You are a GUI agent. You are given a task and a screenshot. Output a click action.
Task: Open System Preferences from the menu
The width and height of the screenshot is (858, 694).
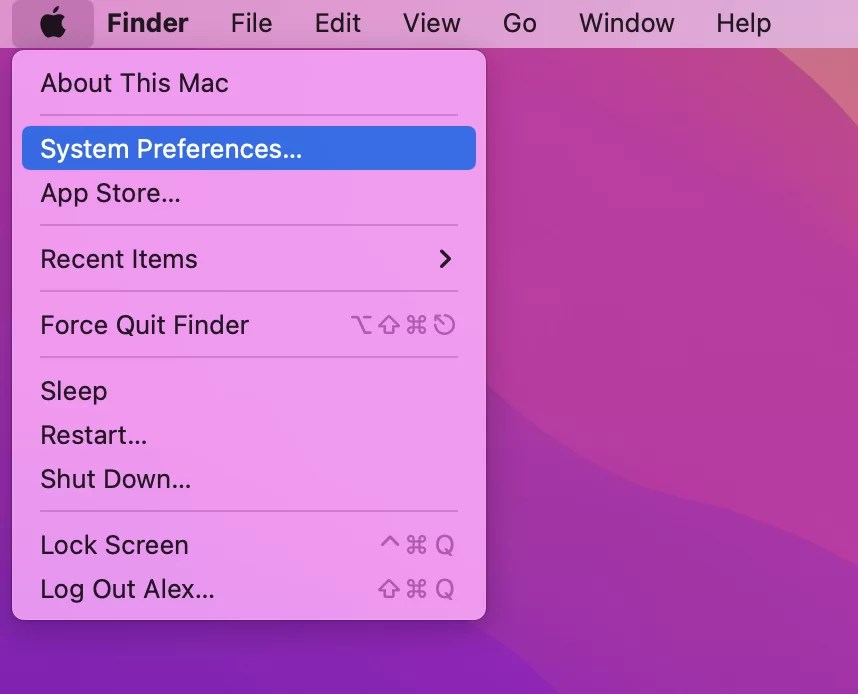(170, 148)
